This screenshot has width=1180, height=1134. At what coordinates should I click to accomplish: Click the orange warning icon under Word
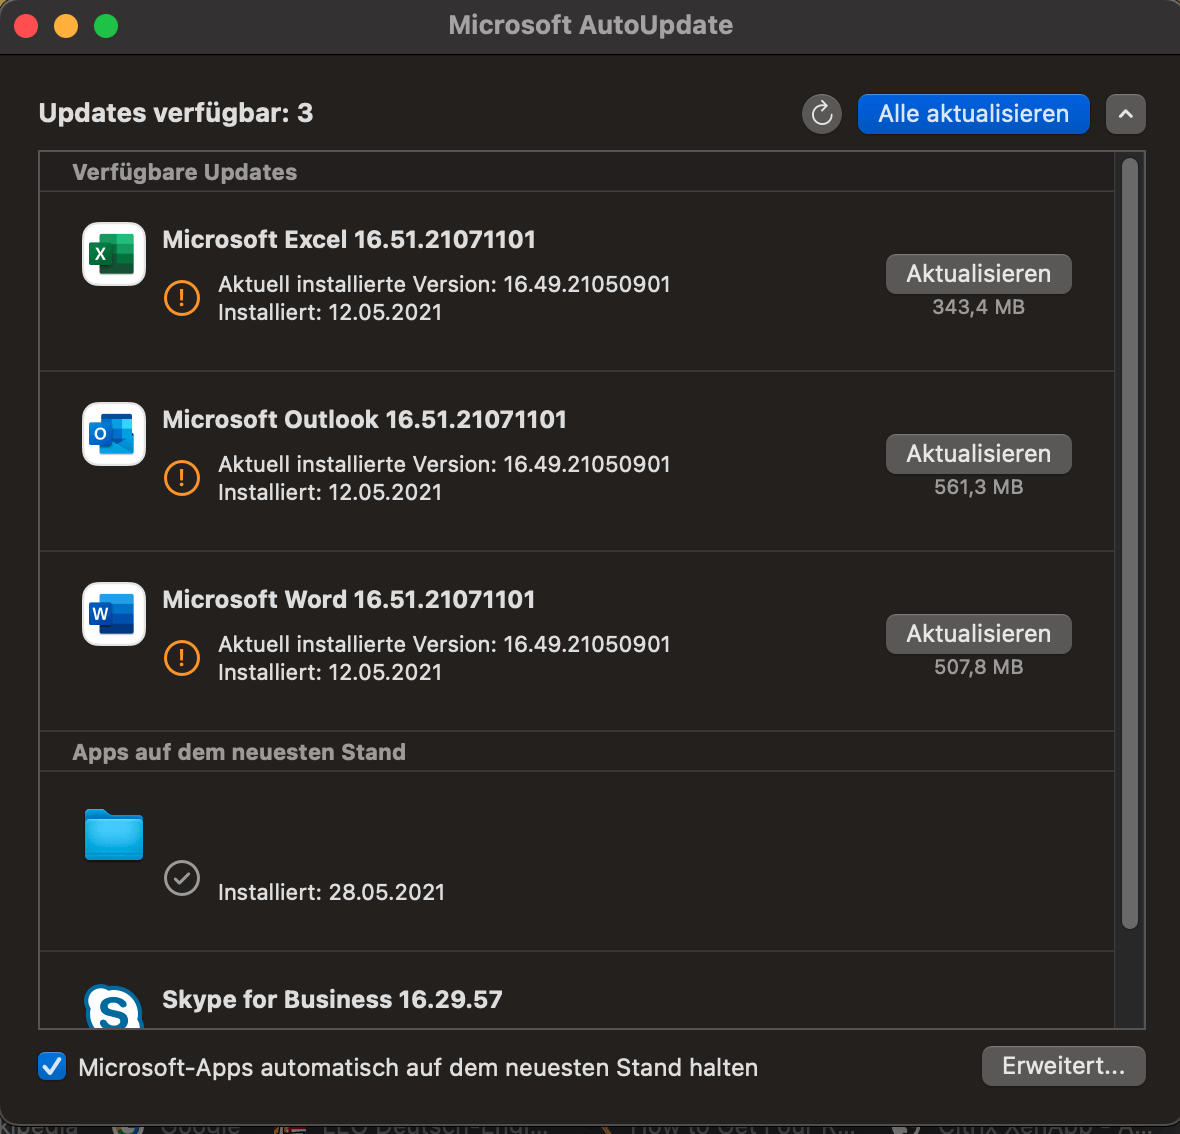click(181, 658)
